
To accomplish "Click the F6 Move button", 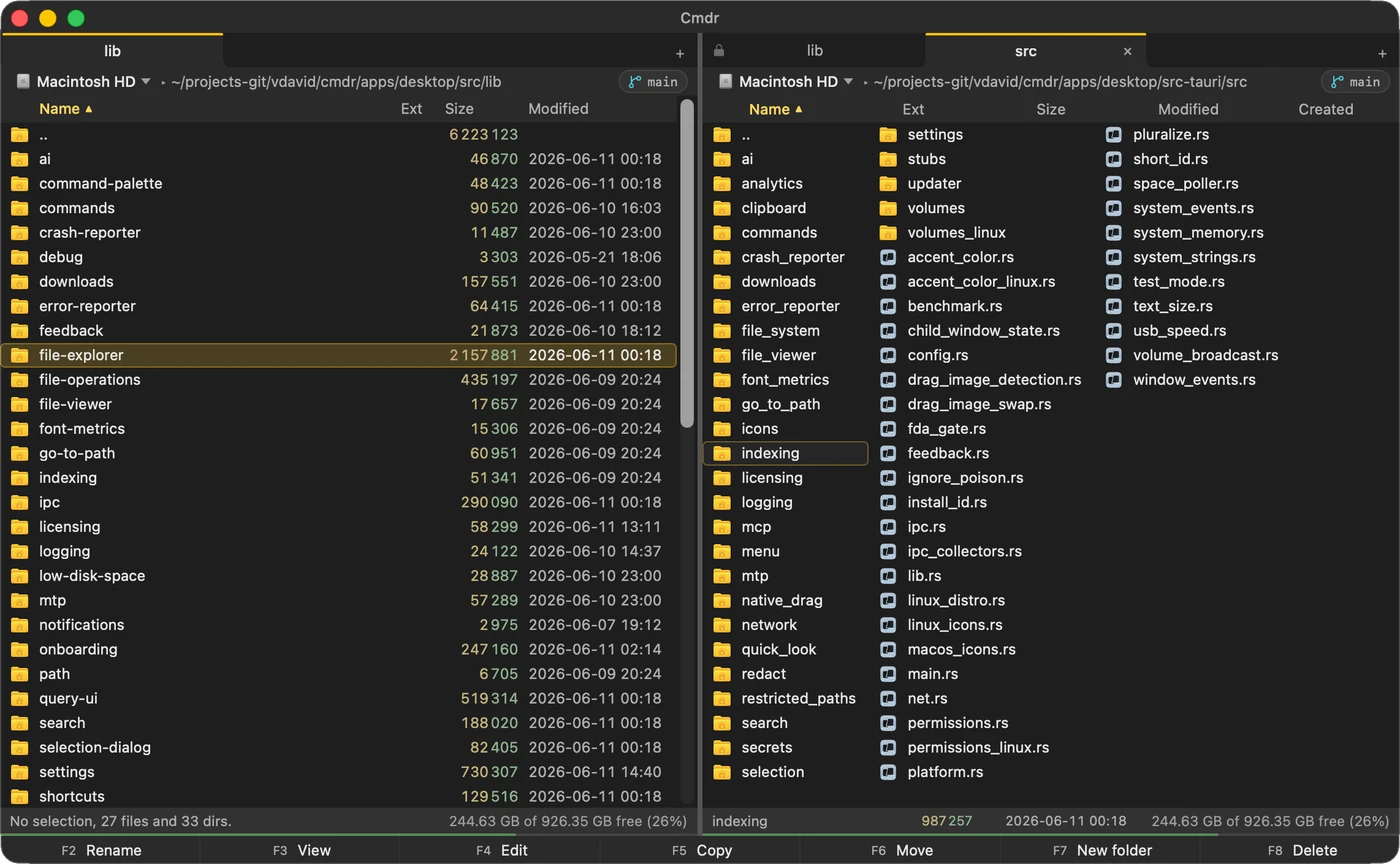I will [x=901, y=850].
